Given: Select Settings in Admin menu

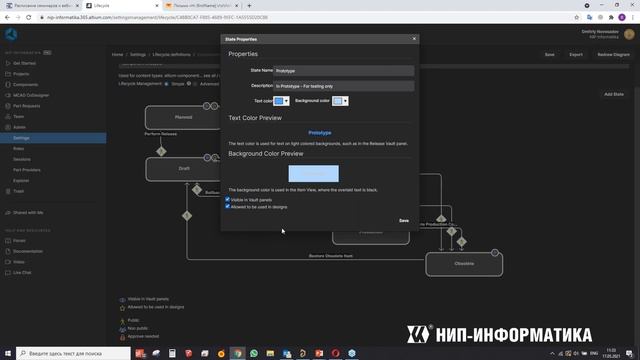Looking at the screenshot, I should (53, 138).
